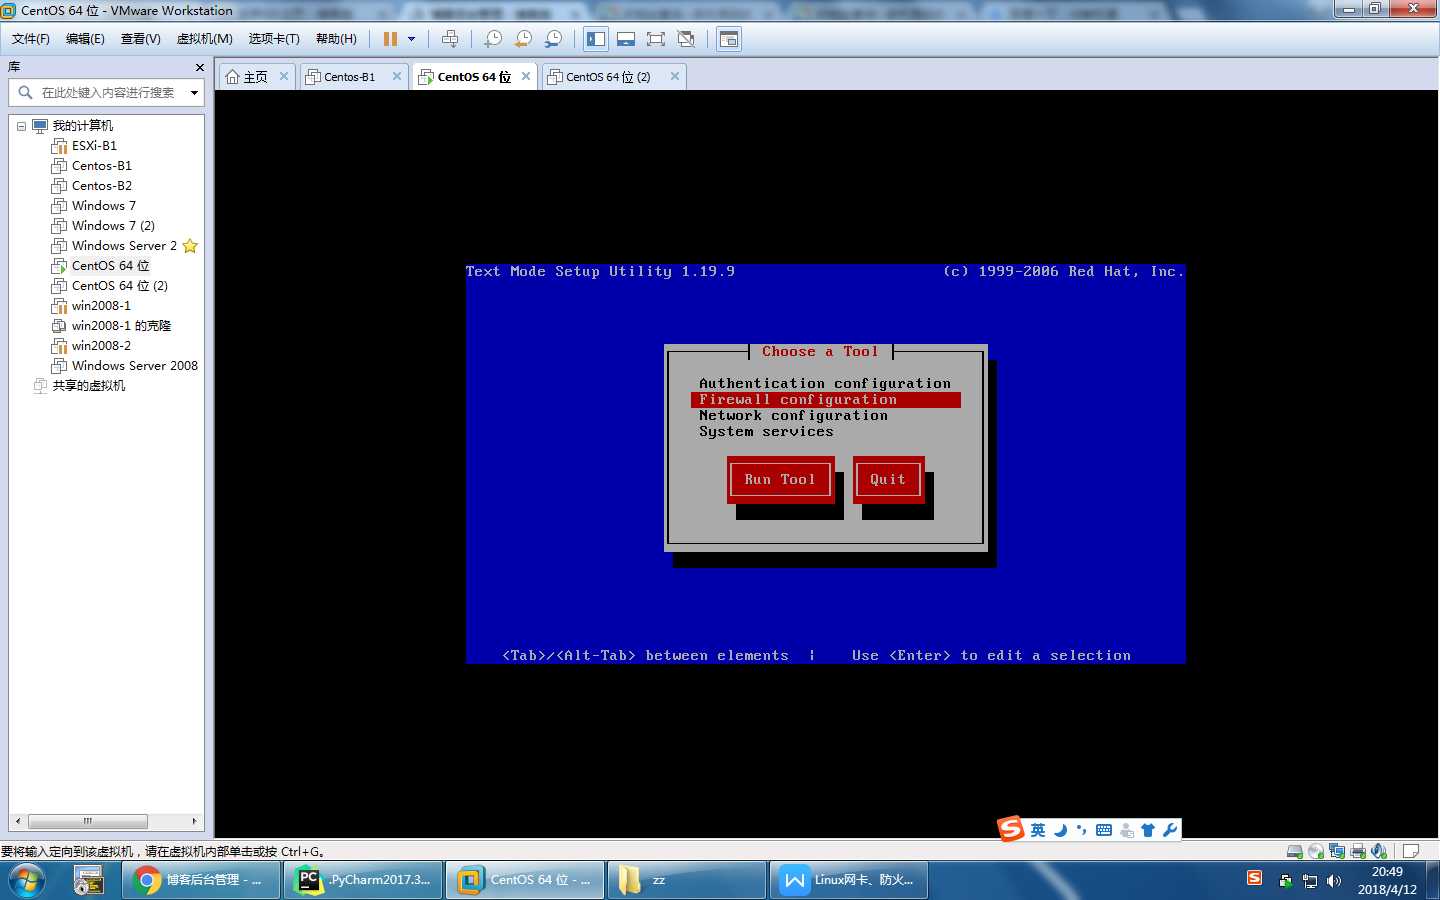This screenshot has height=900, width=1440.
Task: Select System services in tool list
Action: (766, 431)
